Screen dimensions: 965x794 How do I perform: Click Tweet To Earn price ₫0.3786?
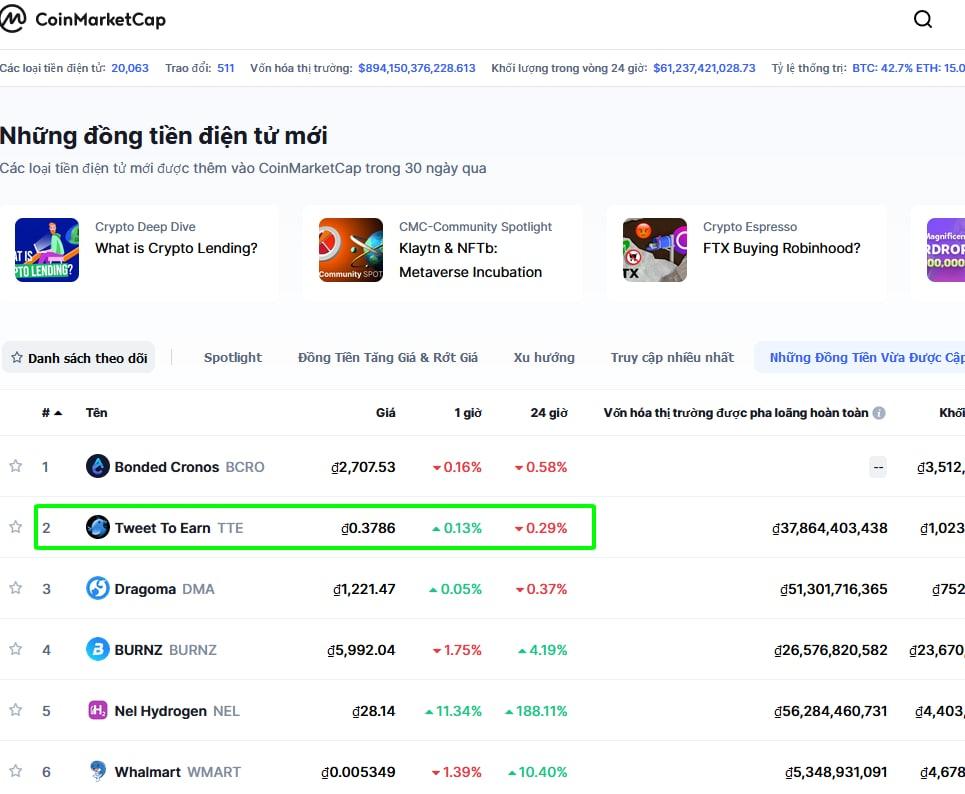coord(368,527)
